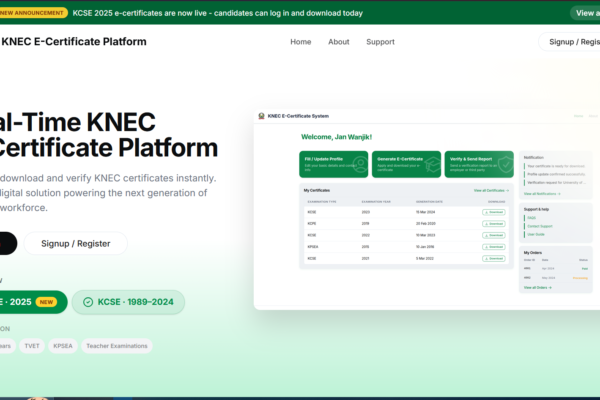This screenshot has height=400, width=600.
Task: Click Download for the KCPE 2019 row
Action: (x=494, y=224)
